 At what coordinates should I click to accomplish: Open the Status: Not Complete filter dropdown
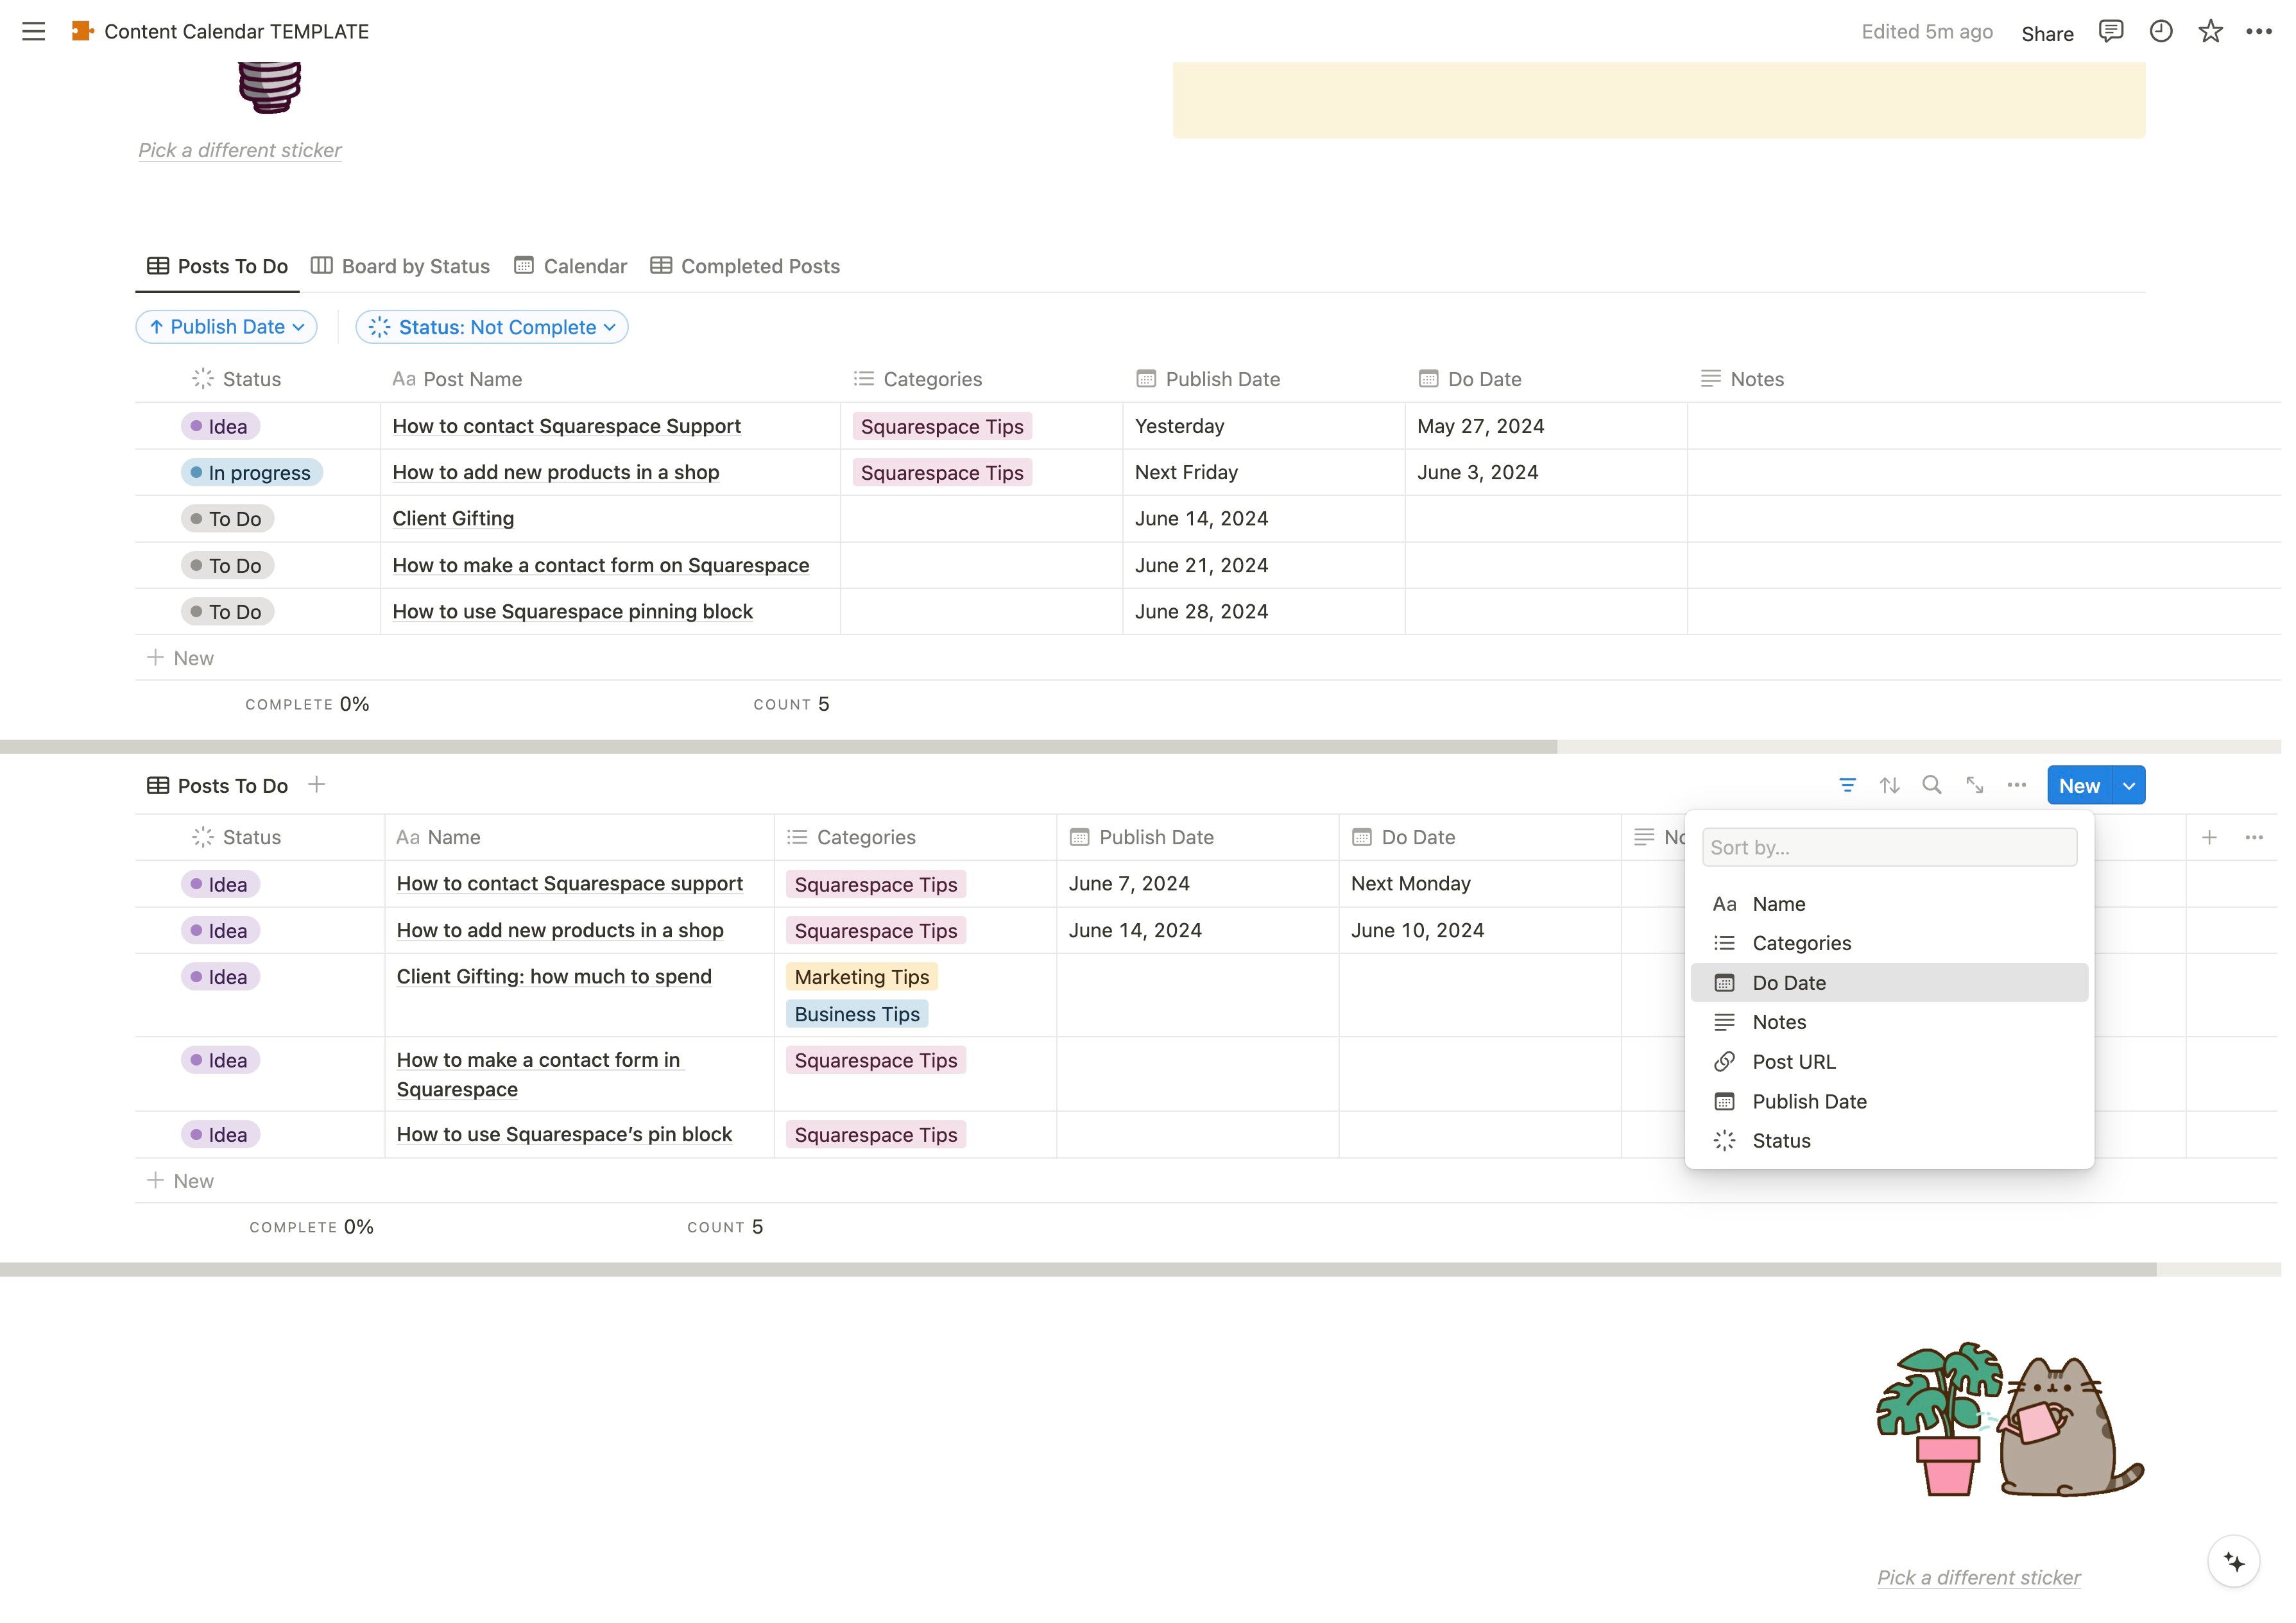[492, 327]
